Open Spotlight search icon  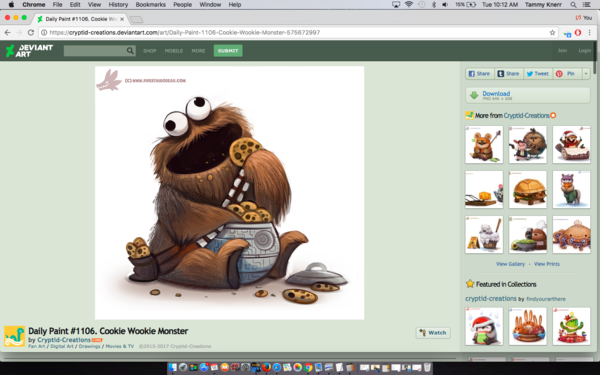tap(573, 5)
